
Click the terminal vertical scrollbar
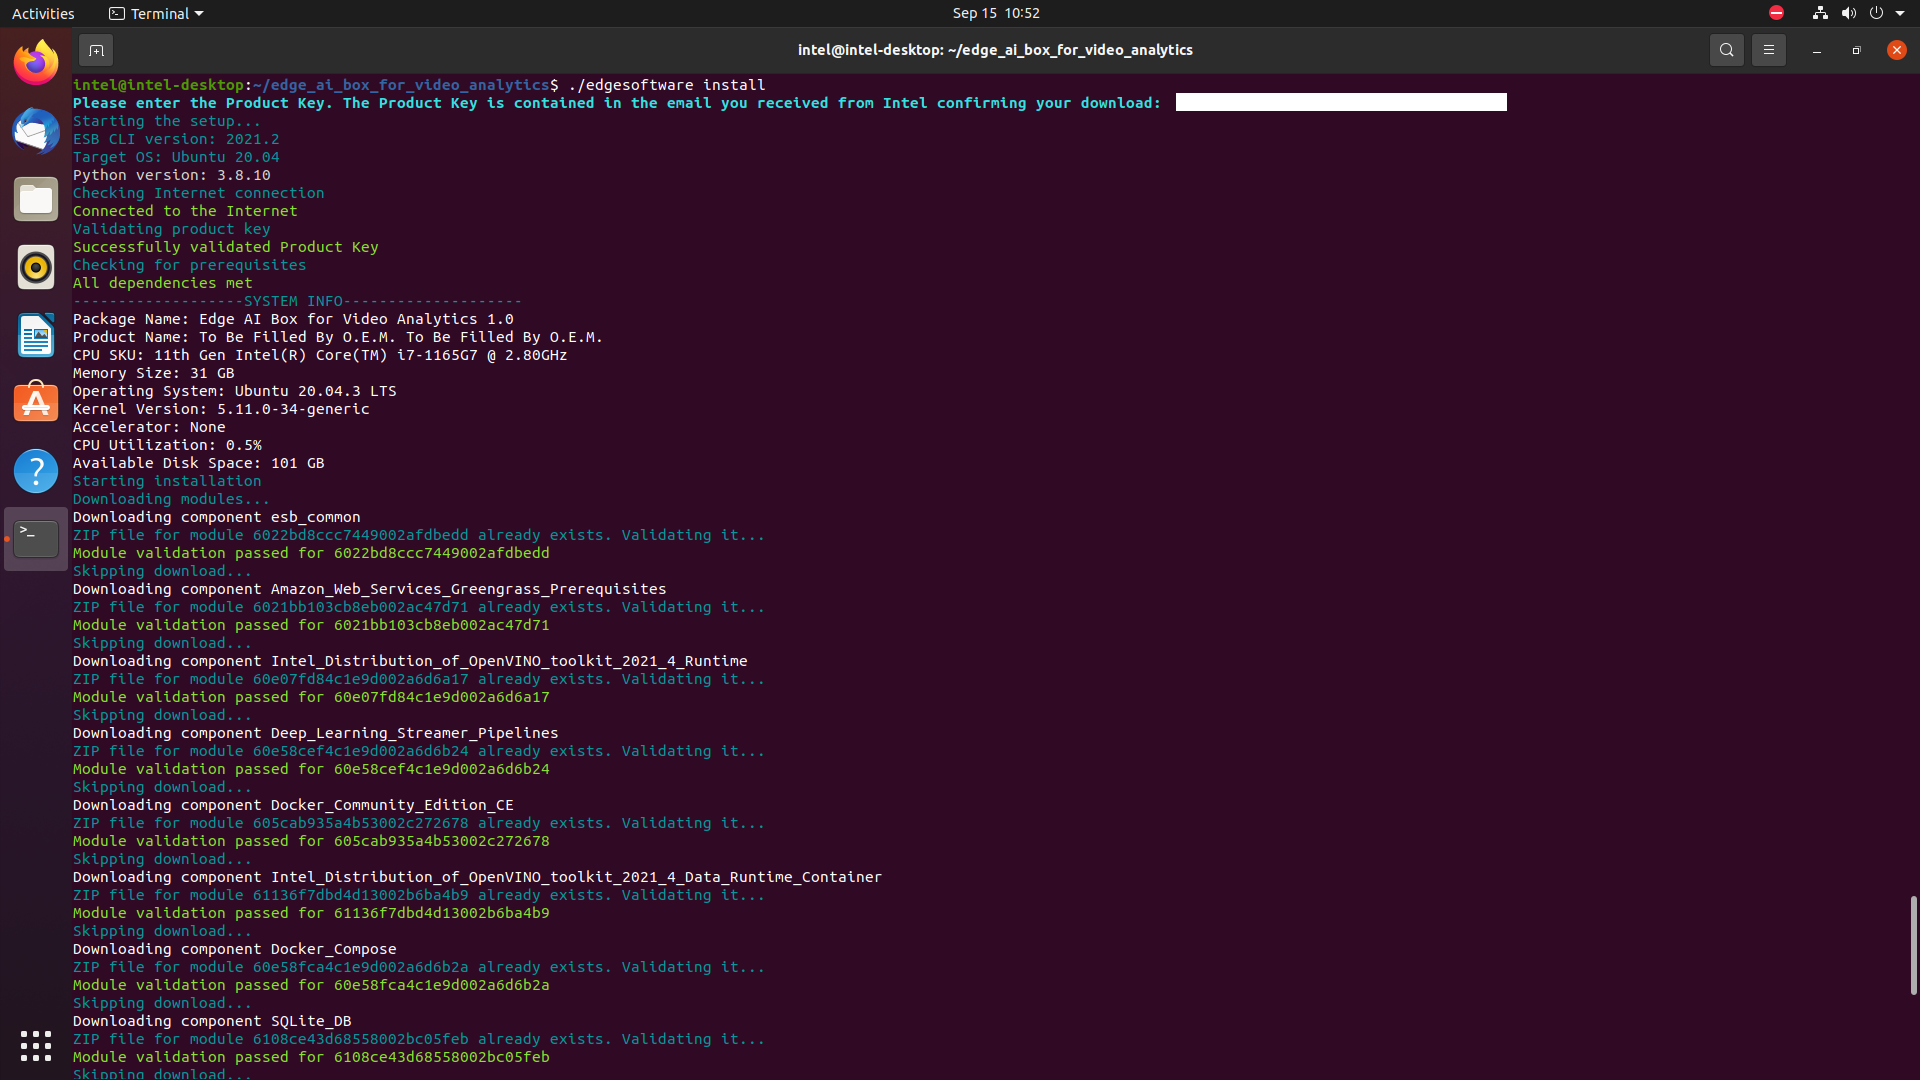click(x=1913, y=944)
